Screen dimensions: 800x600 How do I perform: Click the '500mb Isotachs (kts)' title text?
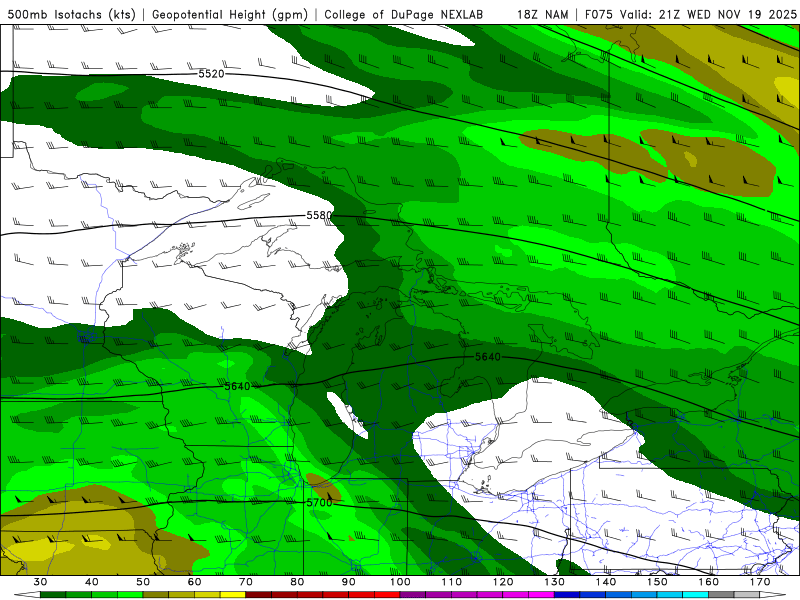[72, 14]
